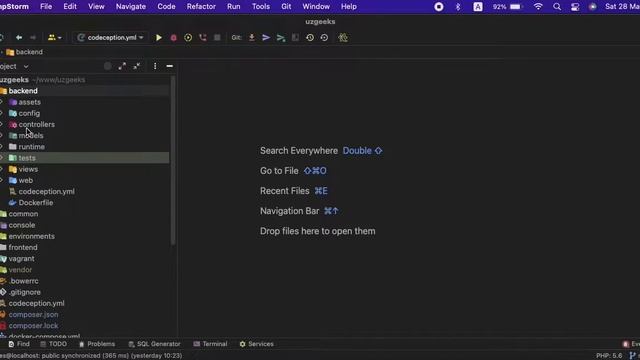Click the red phone listen-for-debug icon
This screenshot has height=360, width=640.
pyautogui.click(x=202, y=38)
